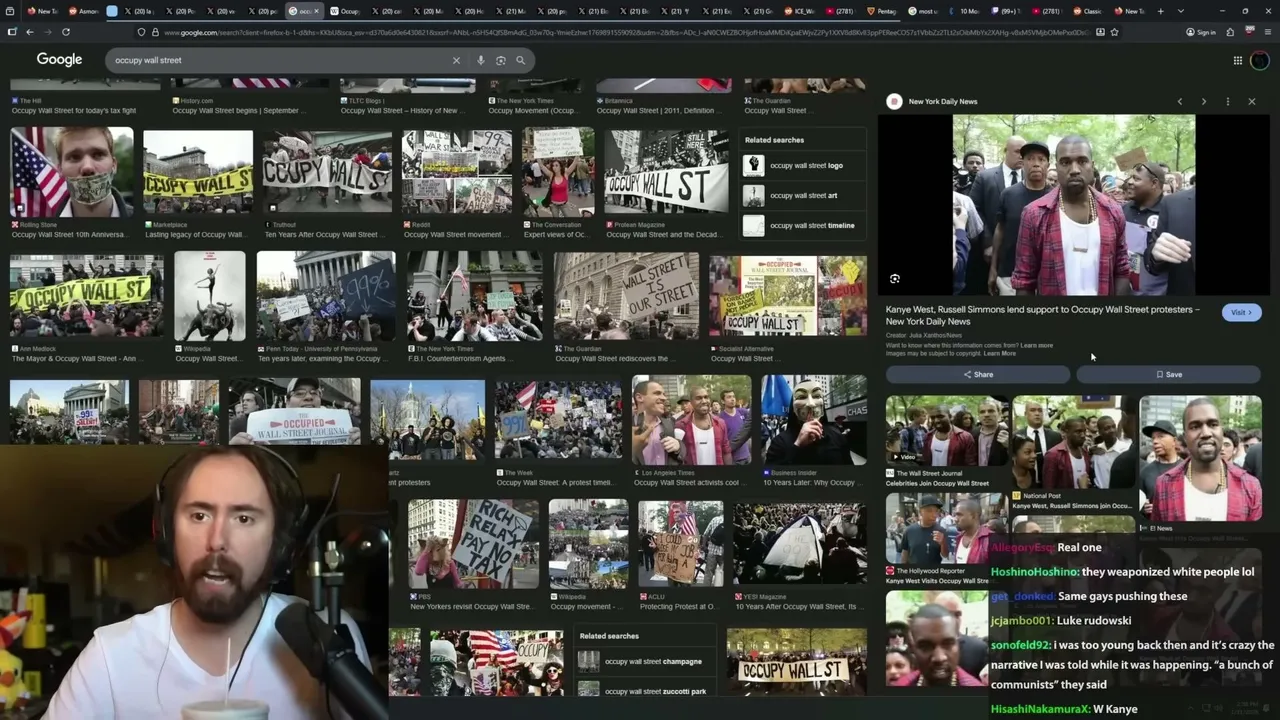
Task: Open the PBS 'Rich Relax Pay No Tax' image
Action: click(474, 543)
